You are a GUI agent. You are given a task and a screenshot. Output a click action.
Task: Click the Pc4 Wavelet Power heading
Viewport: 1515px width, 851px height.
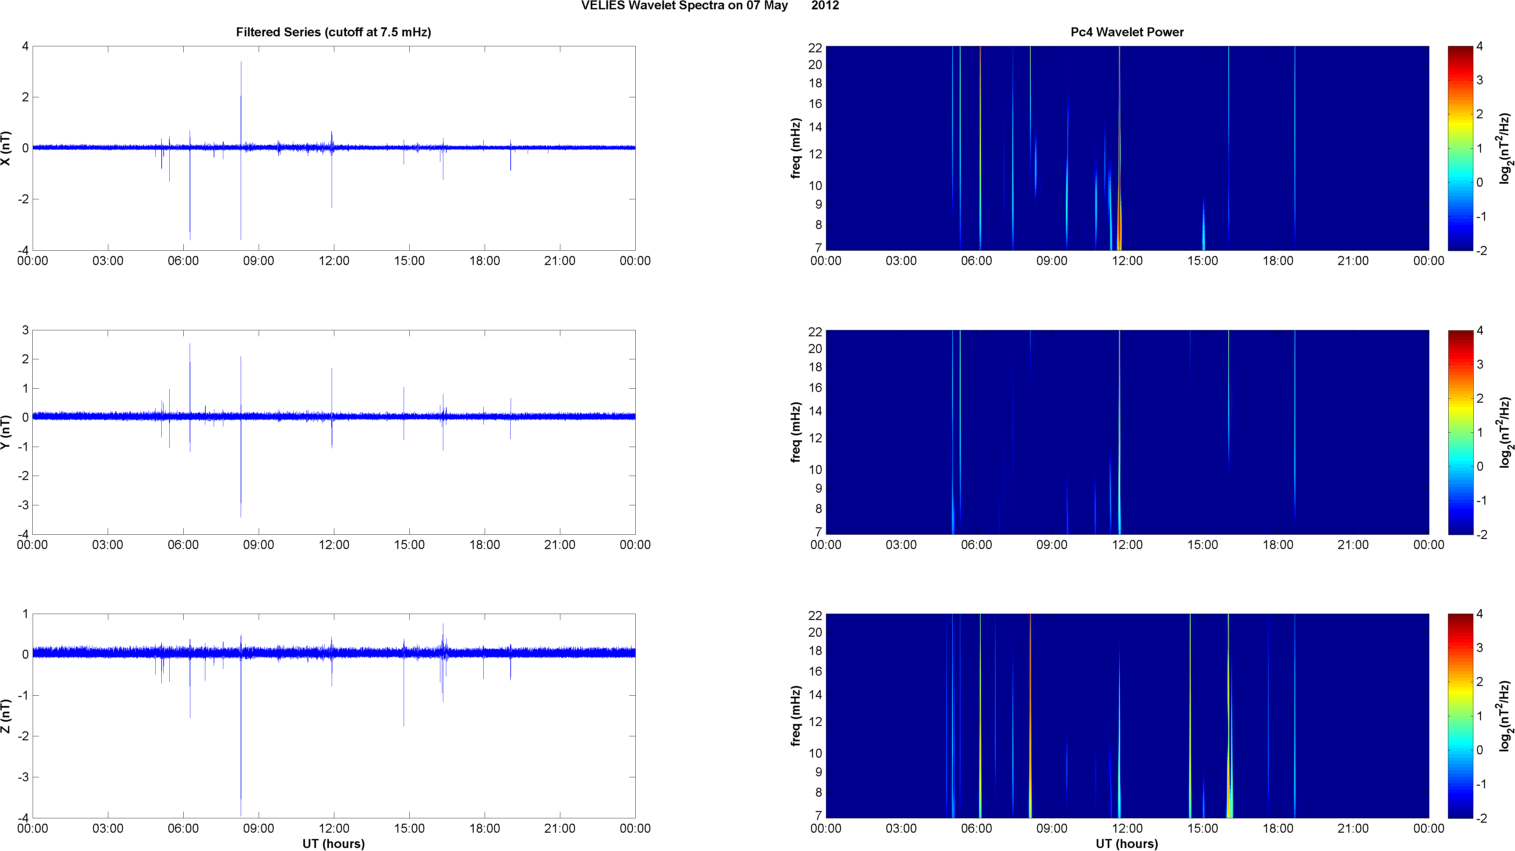pos(1126,32)
